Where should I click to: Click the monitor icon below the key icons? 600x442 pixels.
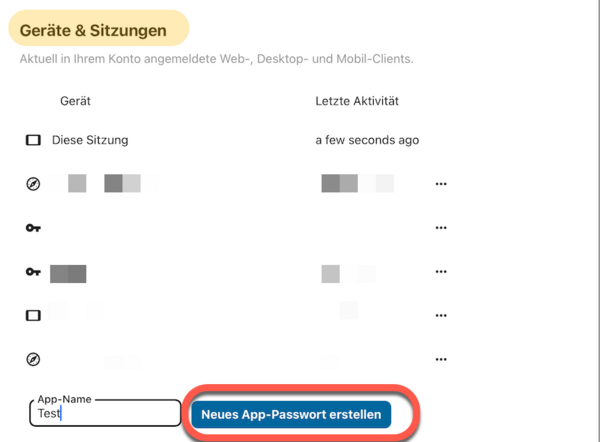click(33, 315)
